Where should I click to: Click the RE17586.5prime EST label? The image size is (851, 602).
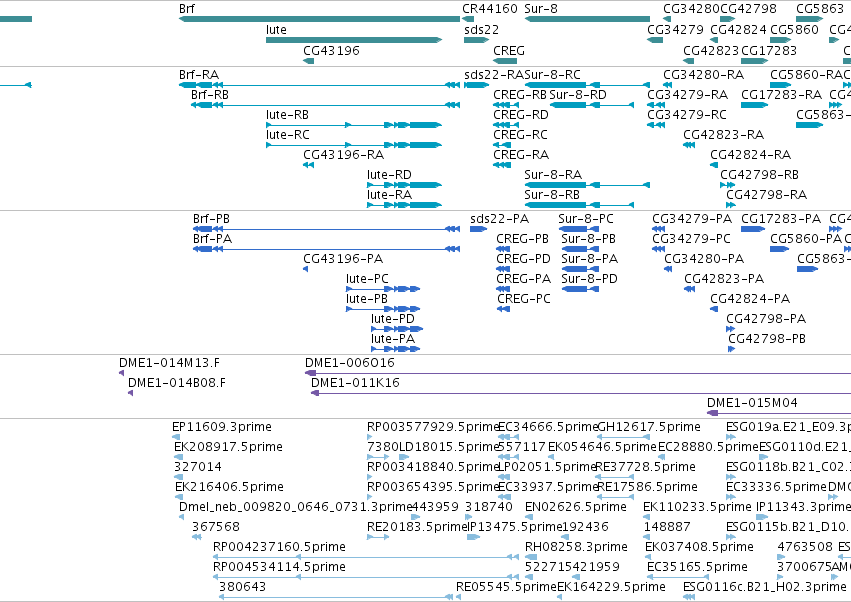coord(647,487)
